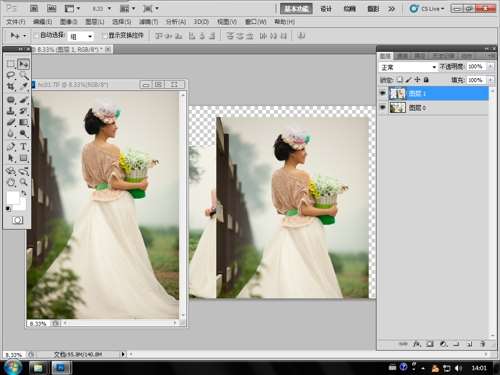Select the Rectangular Marquee tool
Screen dimensions: 500x375
pos(11,64)
